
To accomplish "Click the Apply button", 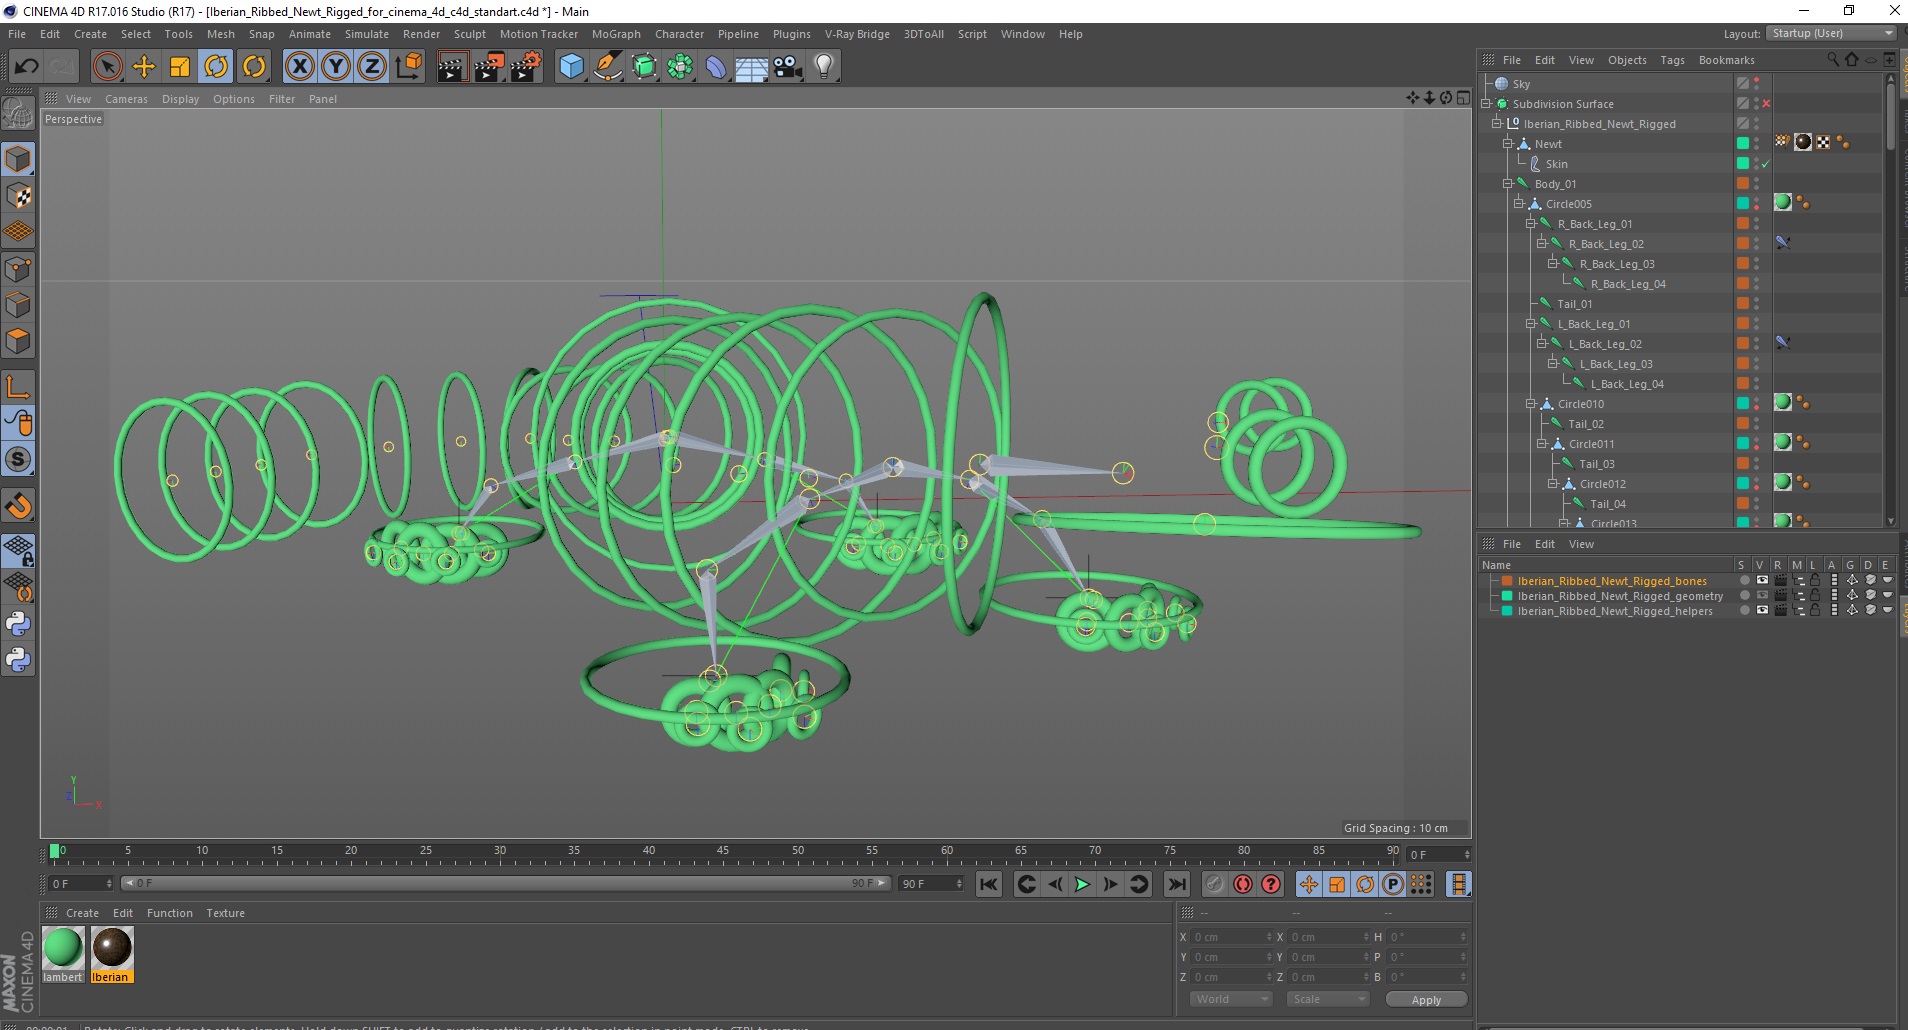I will [1426, 999].
